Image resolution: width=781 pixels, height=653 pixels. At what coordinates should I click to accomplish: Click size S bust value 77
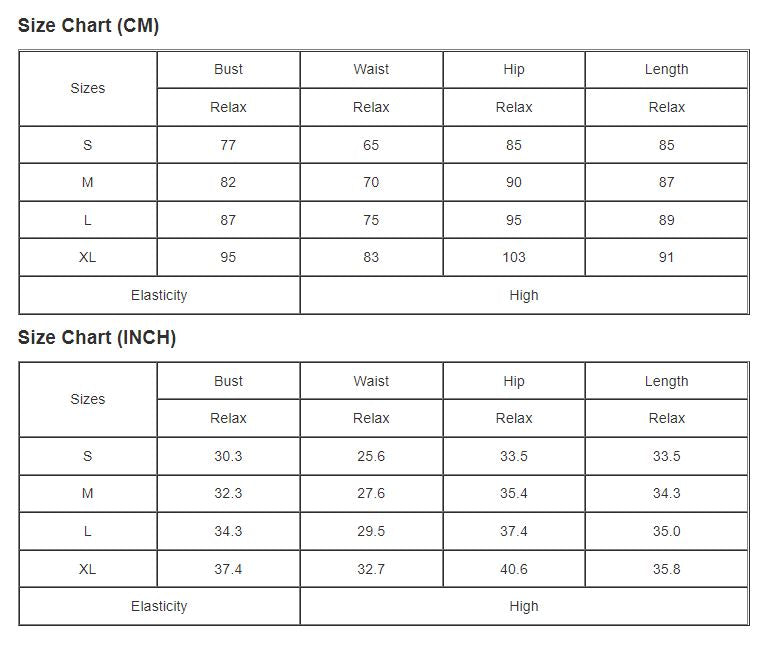coord(228,145)
